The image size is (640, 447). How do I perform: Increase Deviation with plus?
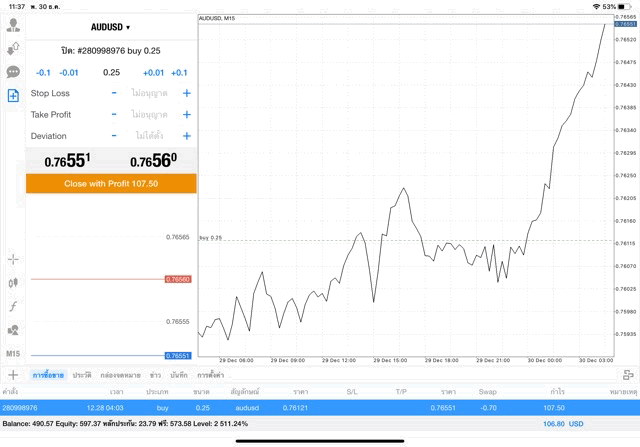tap(187, 136)
